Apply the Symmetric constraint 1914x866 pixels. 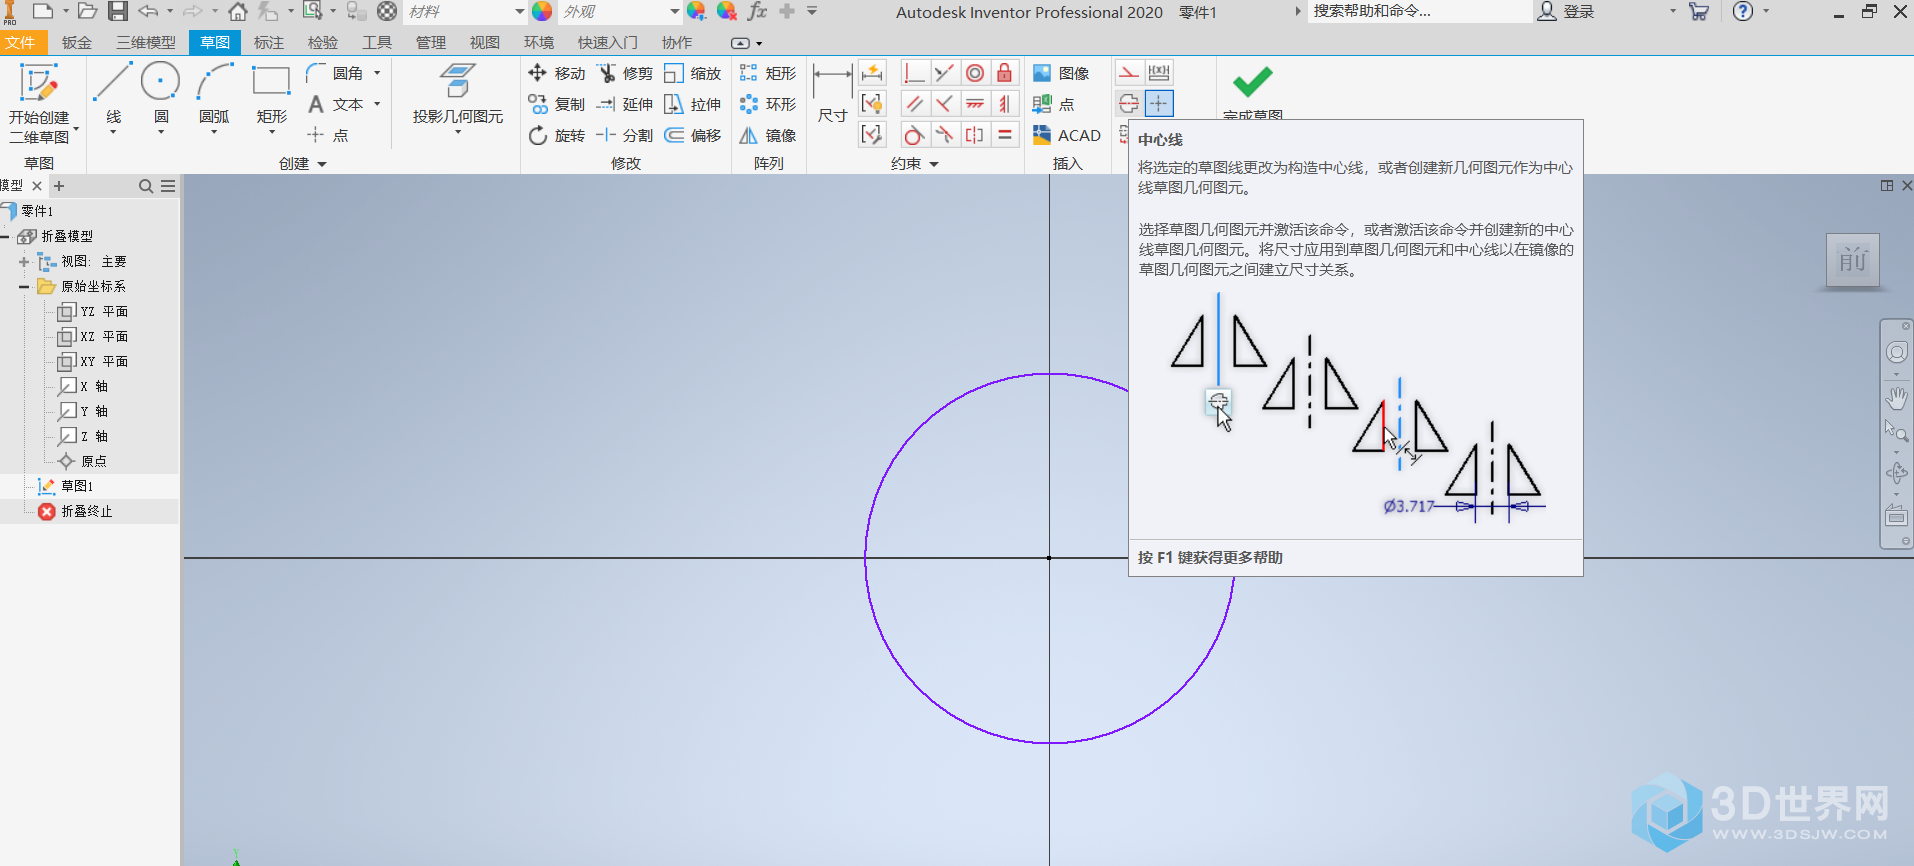click(975, 135)
